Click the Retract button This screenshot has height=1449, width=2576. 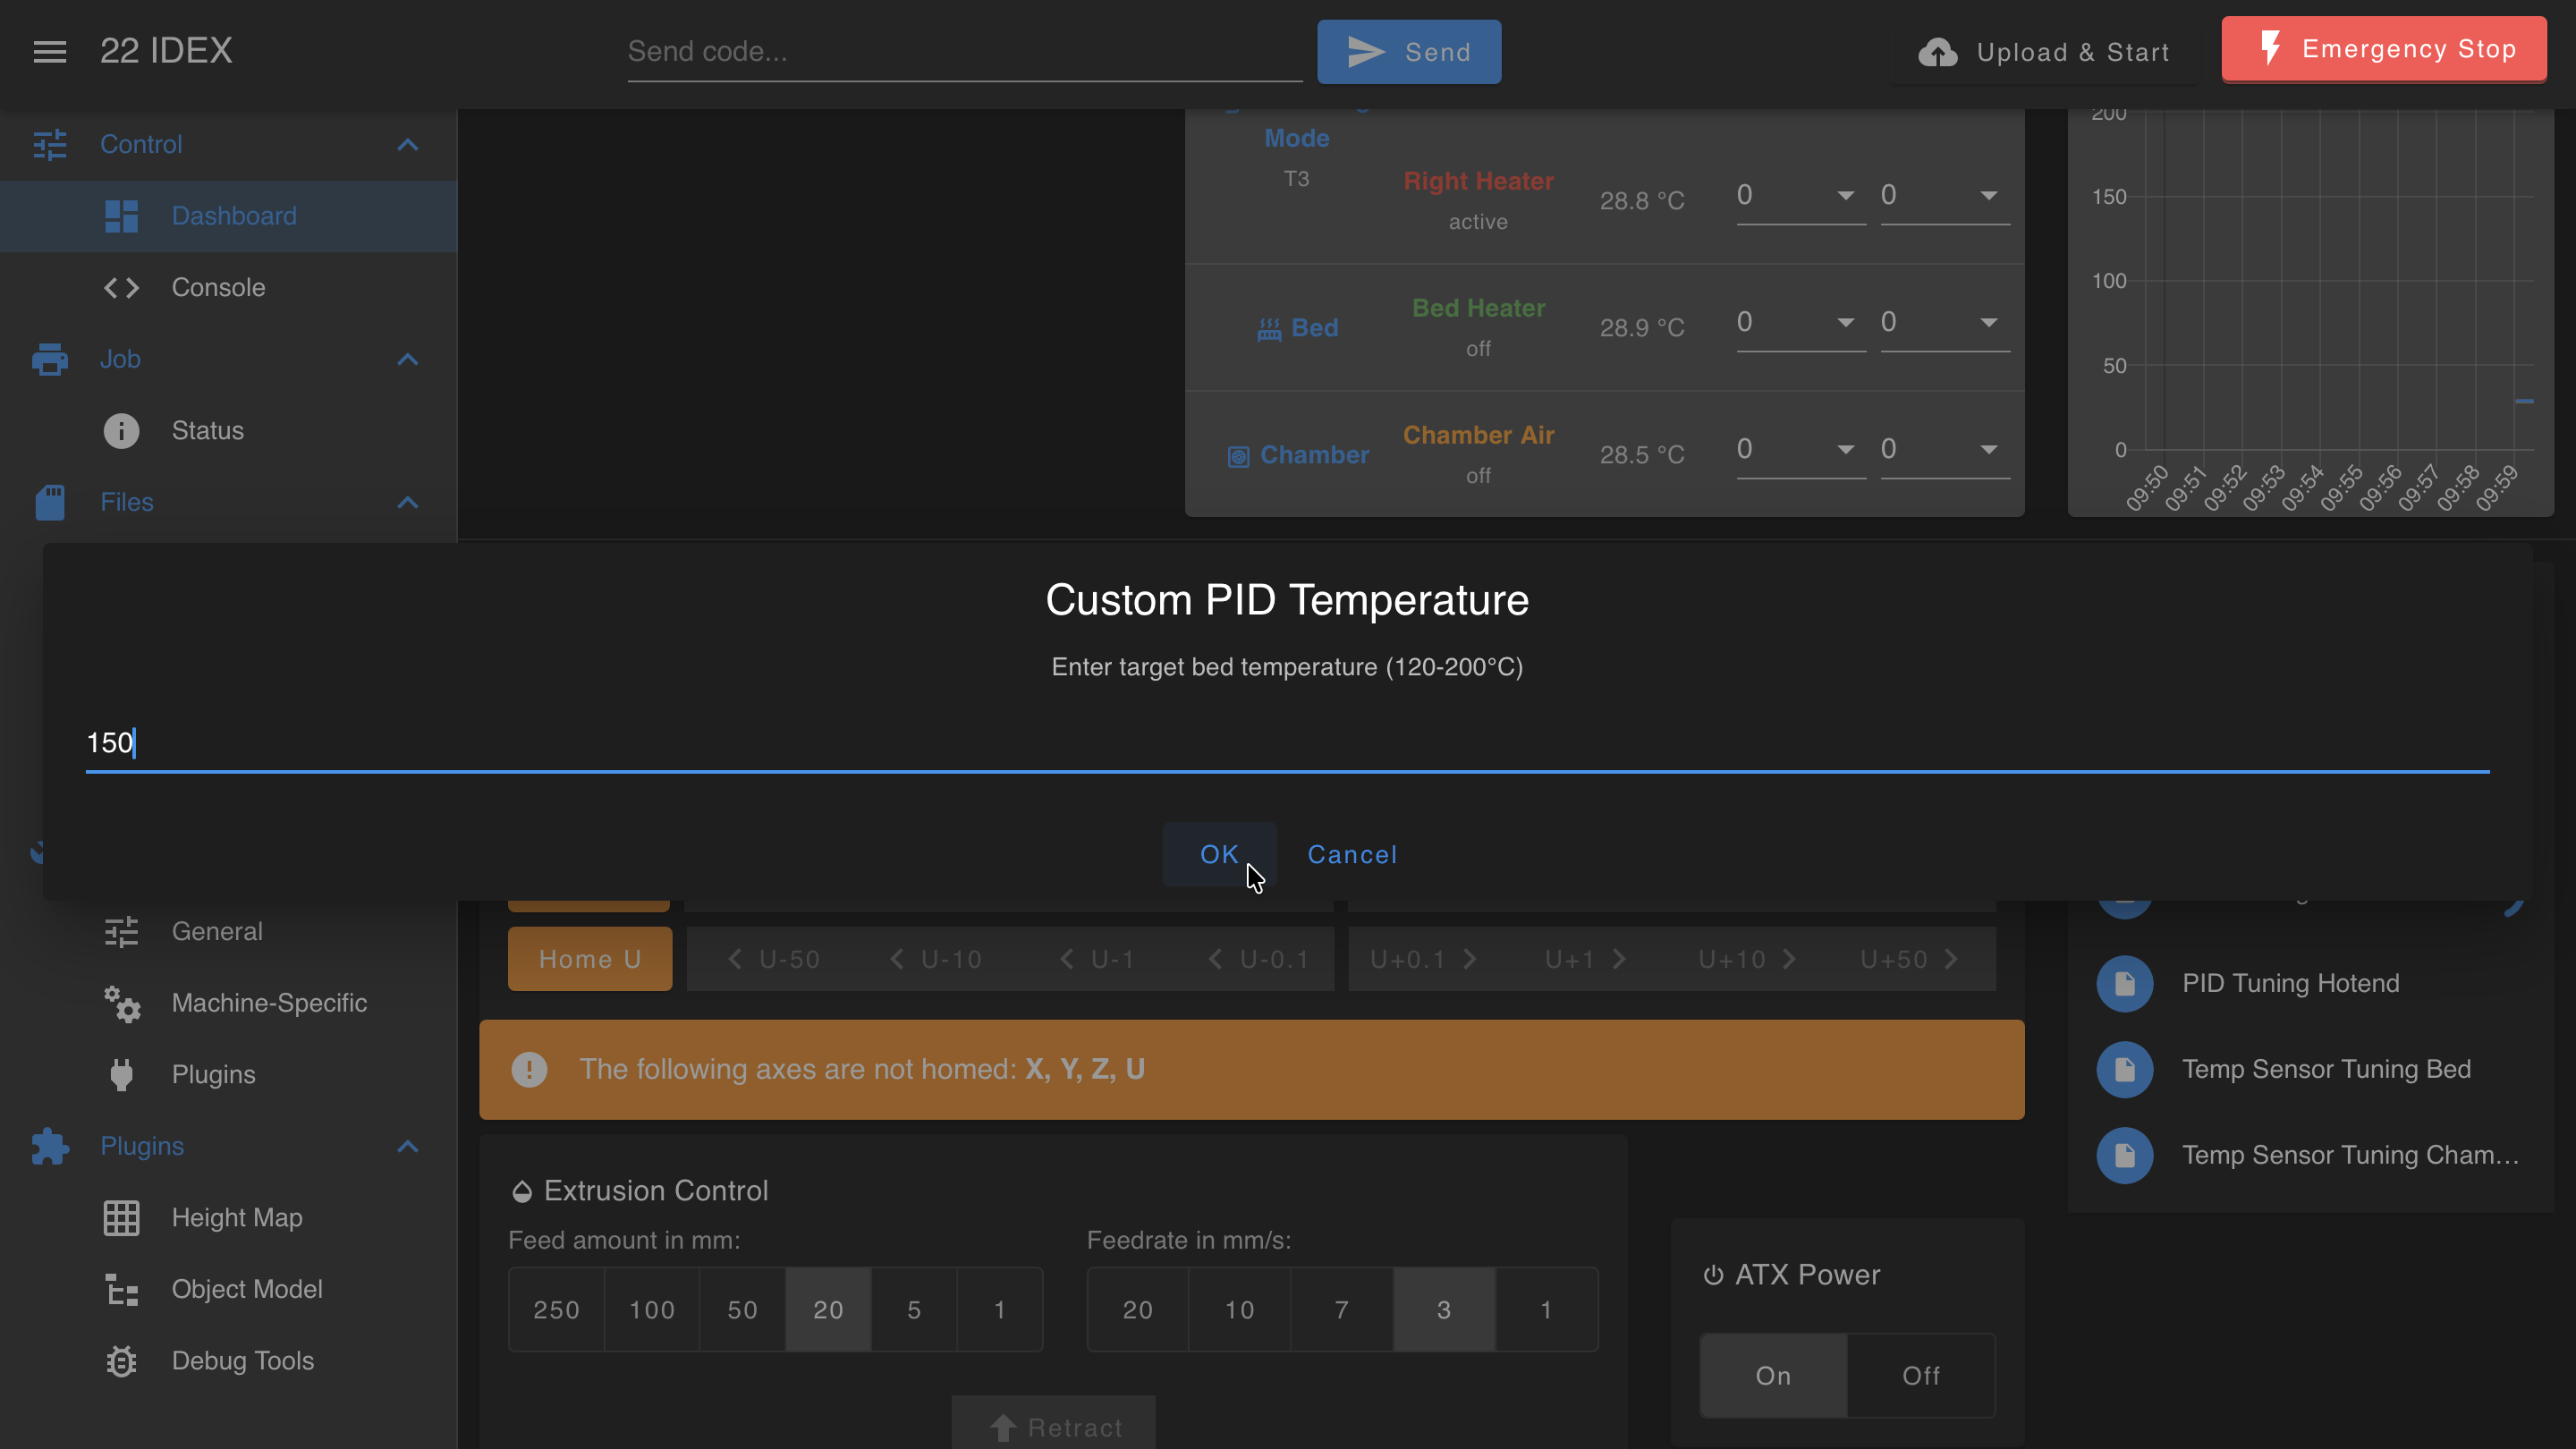click(1054, 1424)
